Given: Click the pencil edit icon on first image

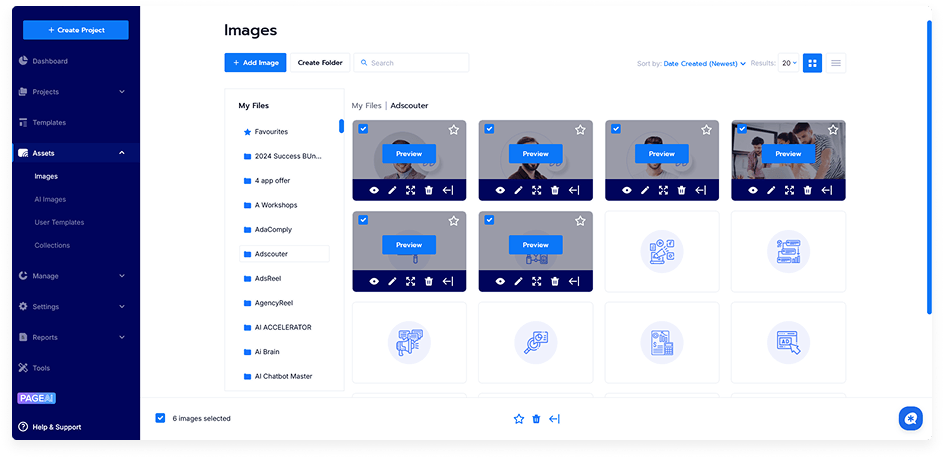Looking at the screenshot, I should pyautogui.click(x=392, y=190).
